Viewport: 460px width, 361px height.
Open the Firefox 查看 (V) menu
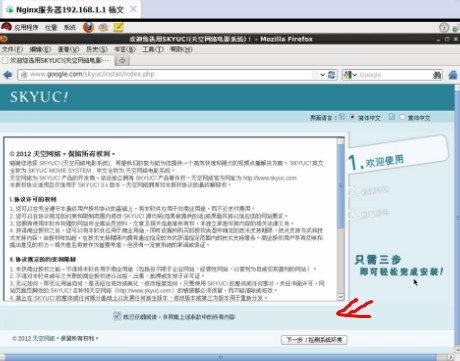point(68,49)
